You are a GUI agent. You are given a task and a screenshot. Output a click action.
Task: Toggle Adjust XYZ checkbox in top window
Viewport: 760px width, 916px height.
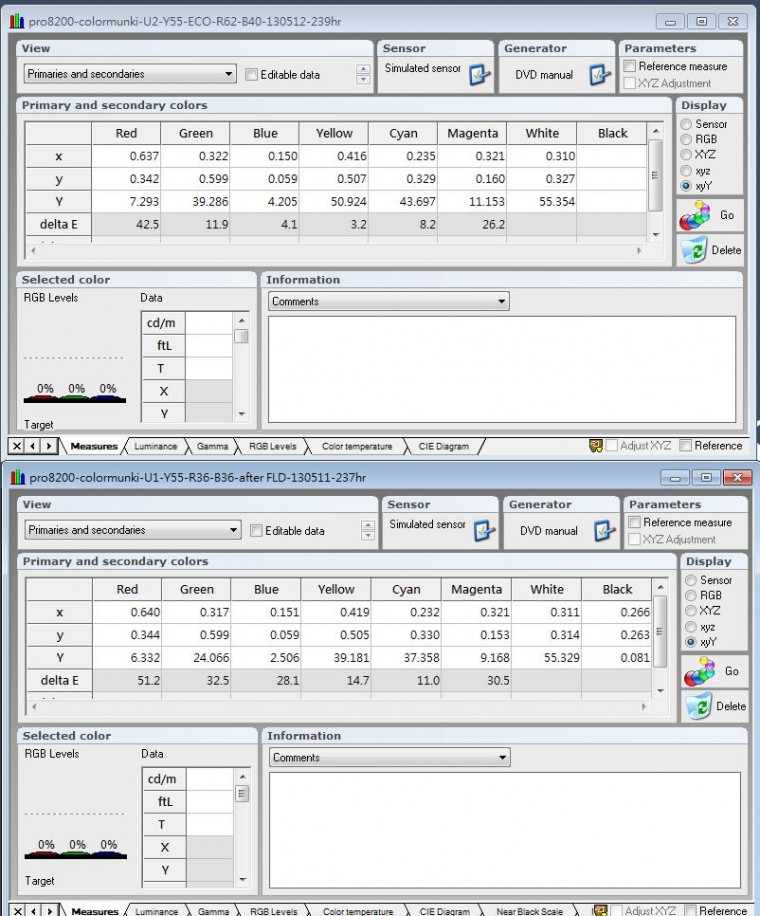(612, 446)
